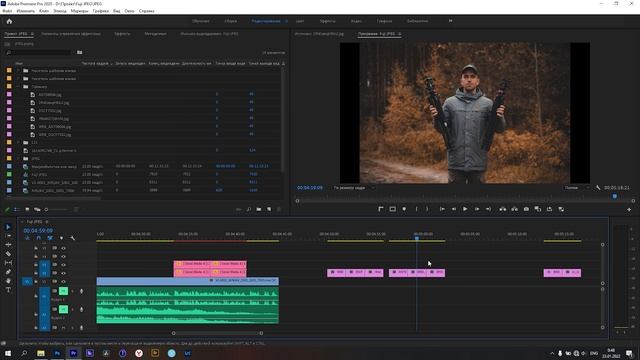
Task: Toggle nest sequences insert mode icon
Action: [x=27, y=238]
